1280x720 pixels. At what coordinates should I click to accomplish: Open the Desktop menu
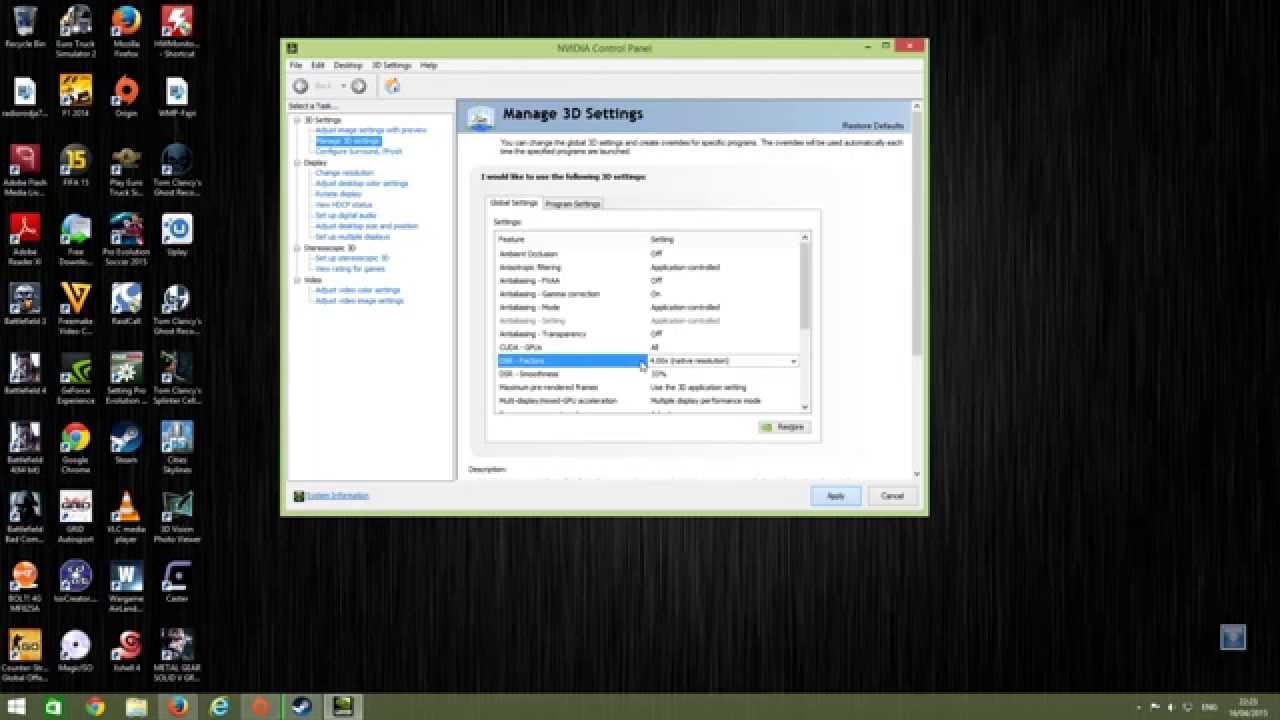[x=348, y=65]
